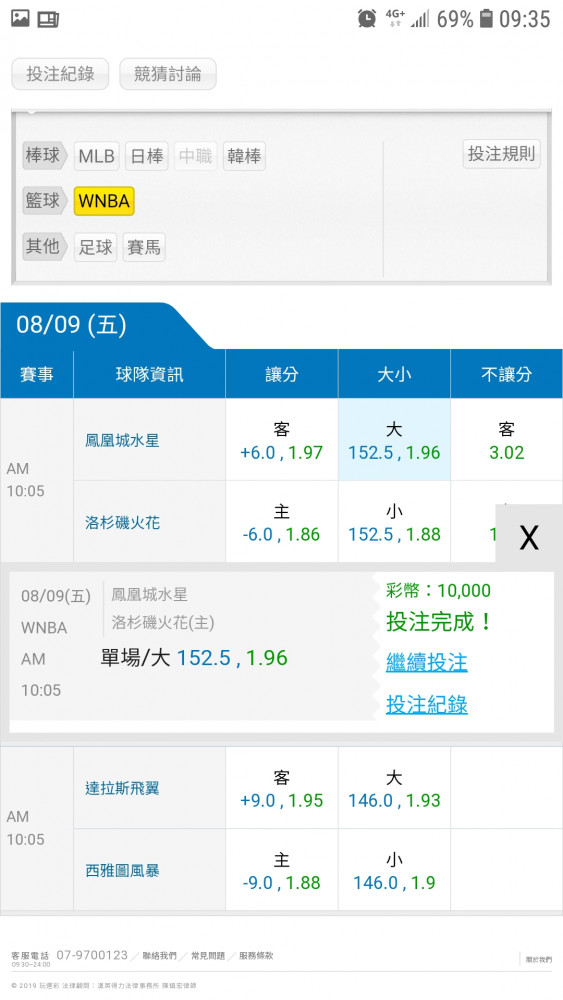Viewport: 563px width, 1000px height.
Task: Select the 日棒 league tab
Action: click(147, 156)
